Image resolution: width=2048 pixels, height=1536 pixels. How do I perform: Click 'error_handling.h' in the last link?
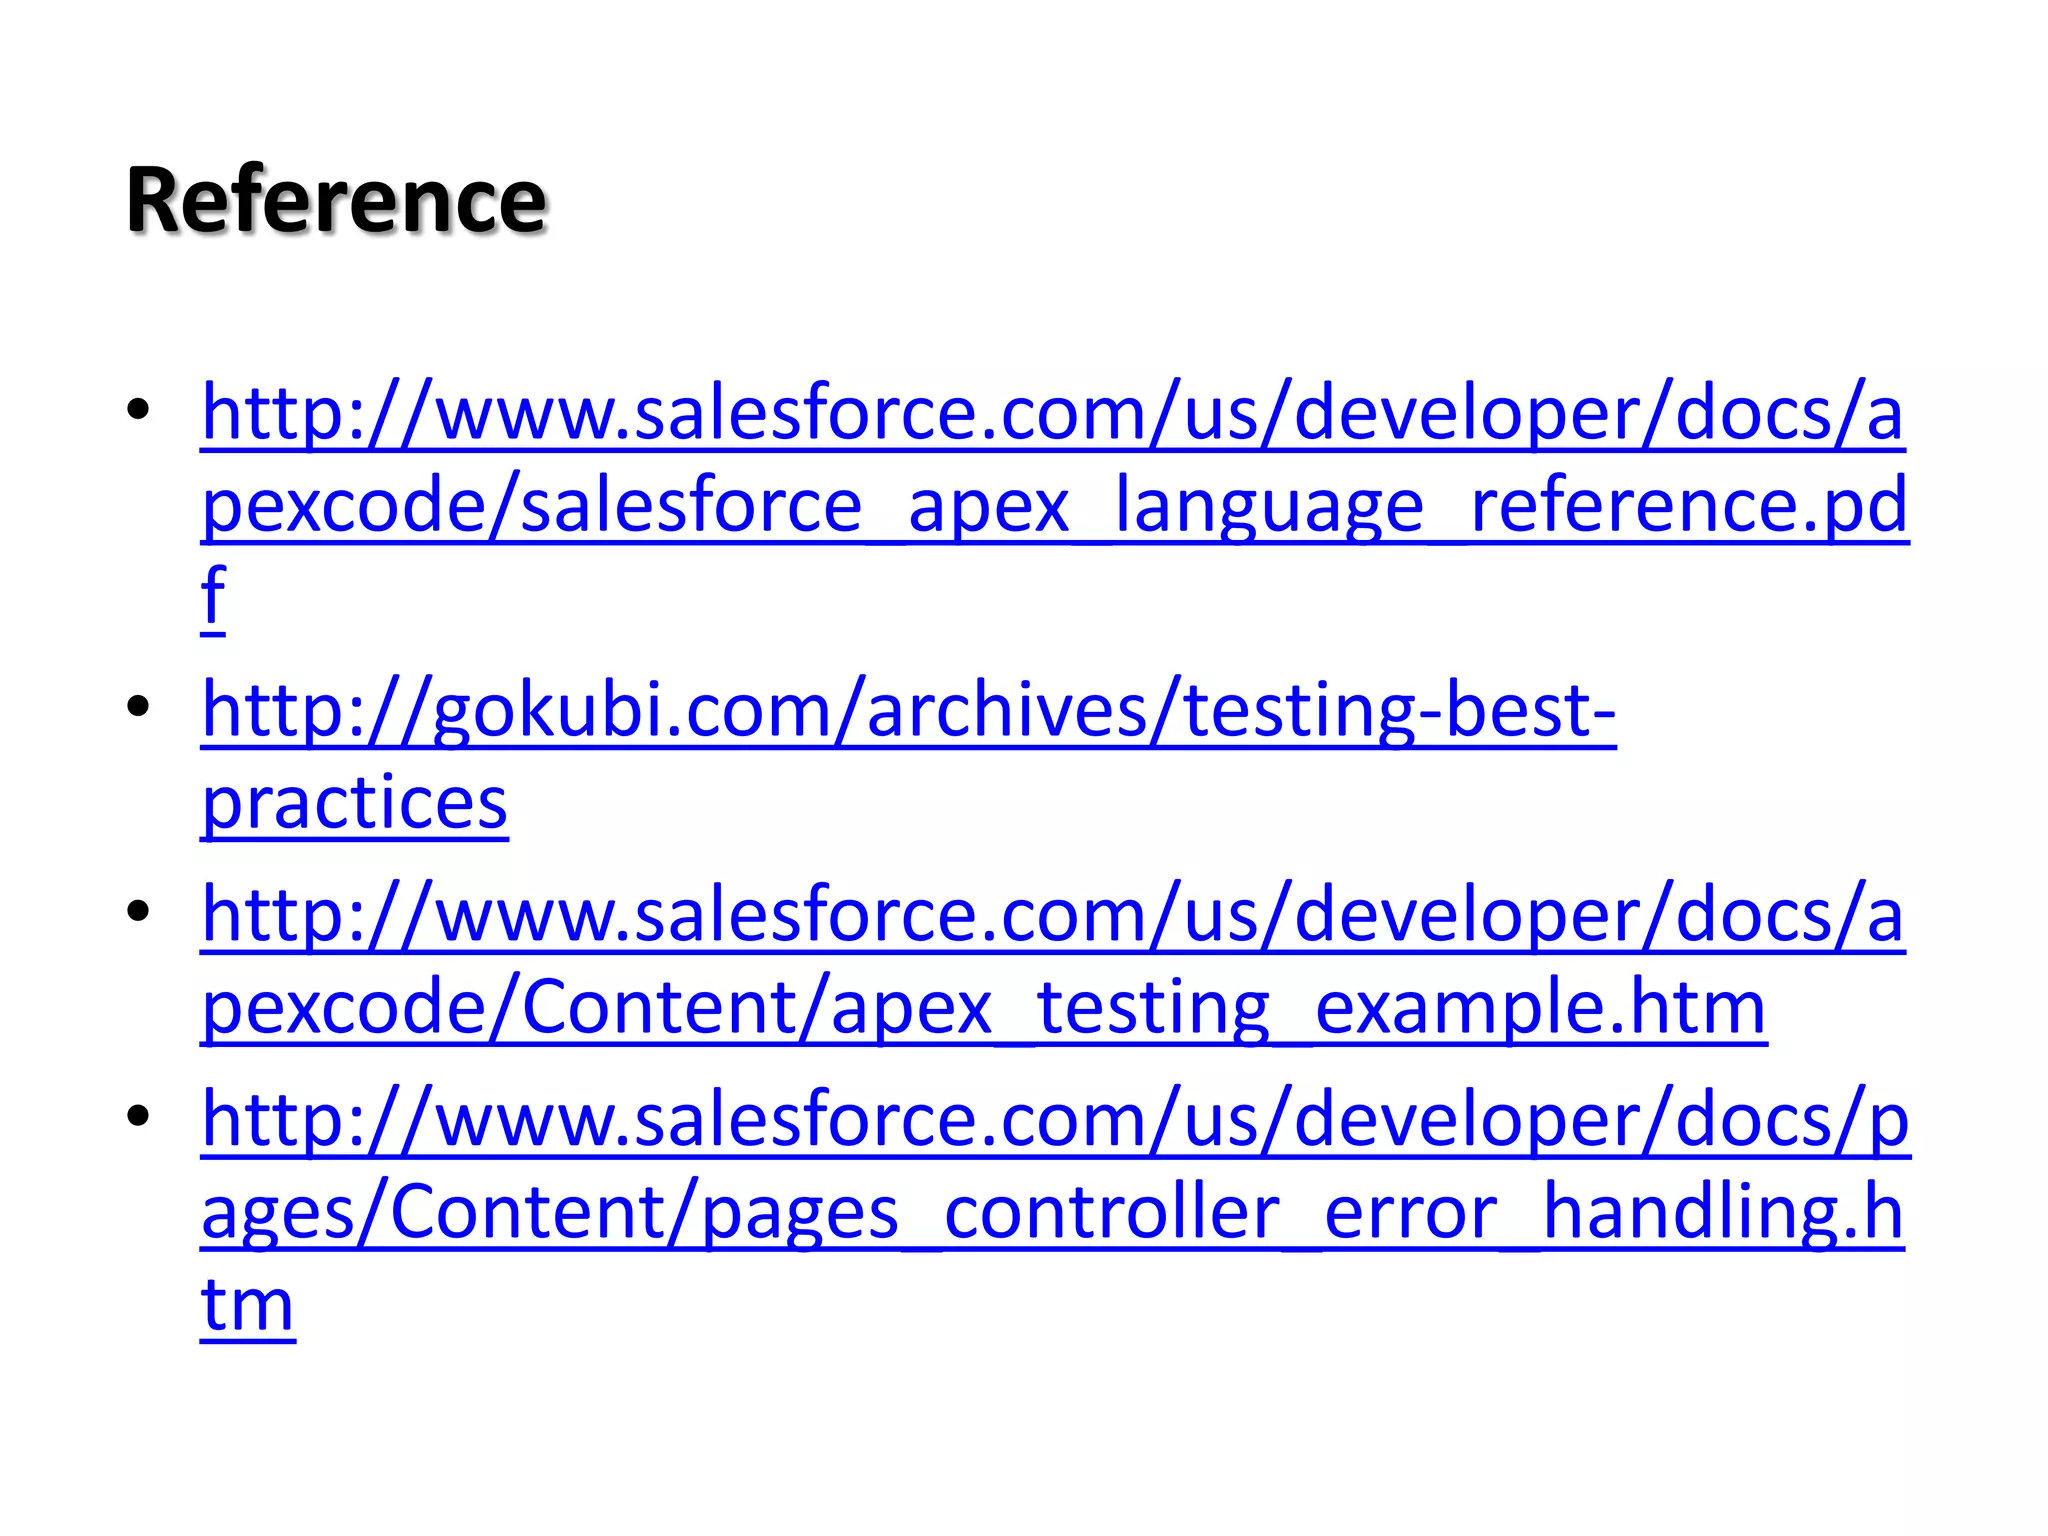pos(1614,1213)
